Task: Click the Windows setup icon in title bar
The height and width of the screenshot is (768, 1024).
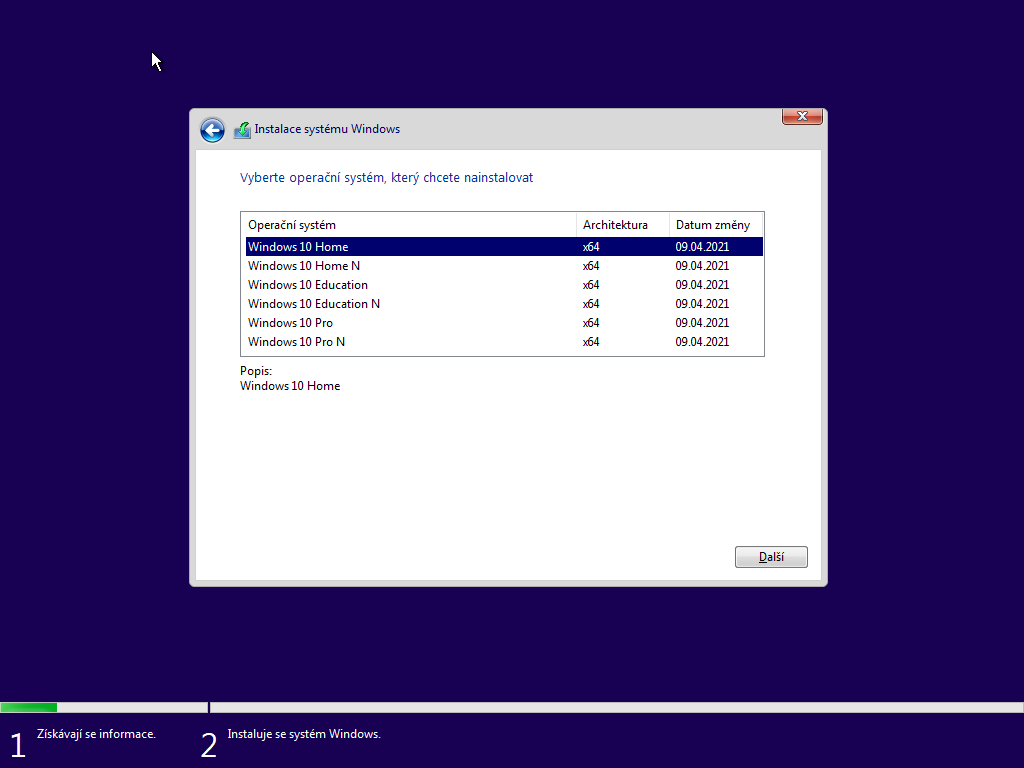Action: (x=242, y=130)
